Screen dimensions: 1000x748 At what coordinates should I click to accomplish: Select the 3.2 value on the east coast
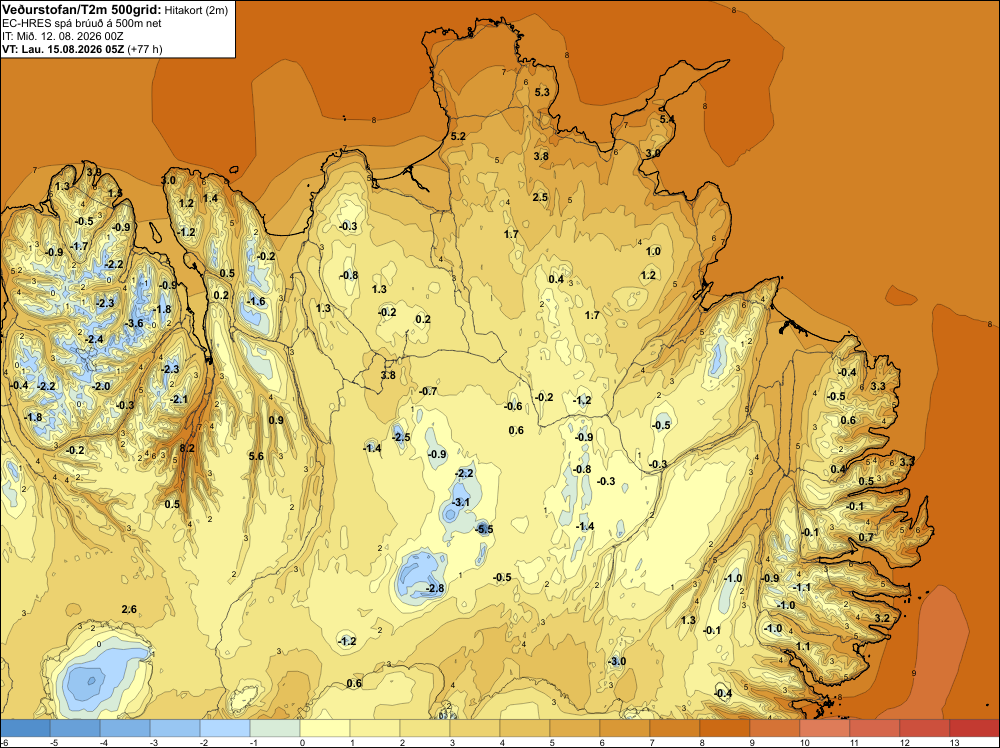[x=882, y=618]
